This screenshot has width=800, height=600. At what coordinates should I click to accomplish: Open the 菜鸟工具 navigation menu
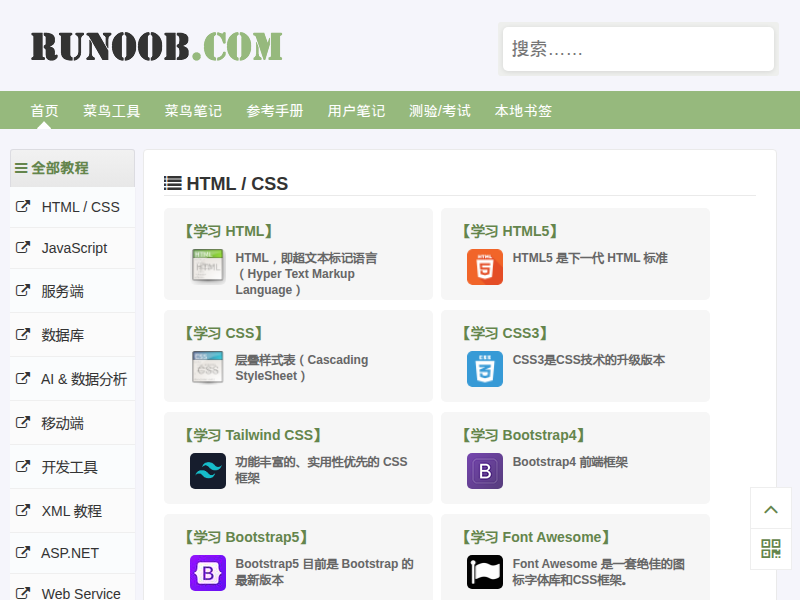coord(111,111)
